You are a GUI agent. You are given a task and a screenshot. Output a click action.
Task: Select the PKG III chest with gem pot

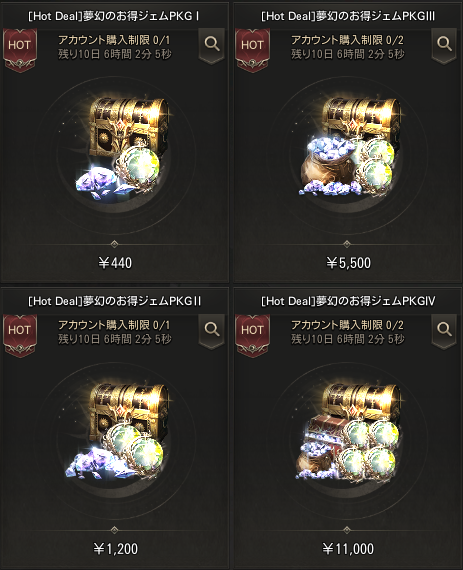point(351,145)
